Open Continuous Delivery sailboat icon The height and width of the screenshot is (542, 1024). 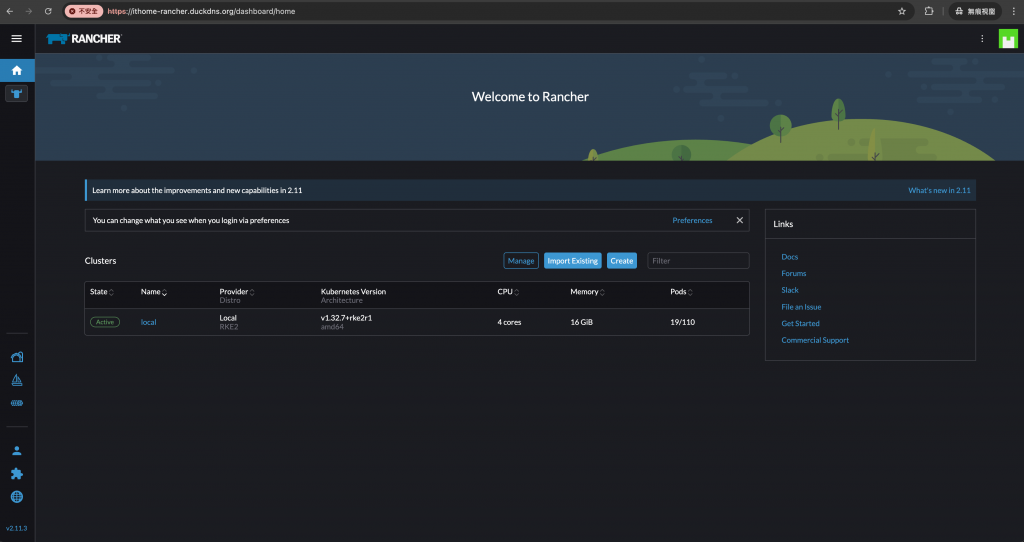(x=17, y=380)
